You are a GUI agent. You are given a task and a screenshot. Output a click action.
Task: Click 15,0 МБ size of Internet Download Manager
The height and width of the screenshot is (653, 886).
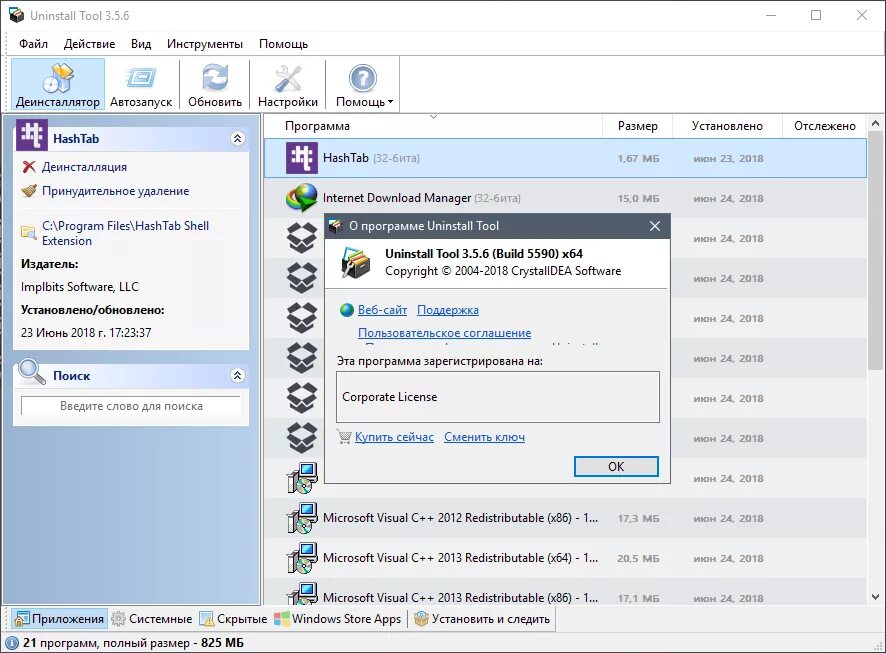click(x=638, y=199)
